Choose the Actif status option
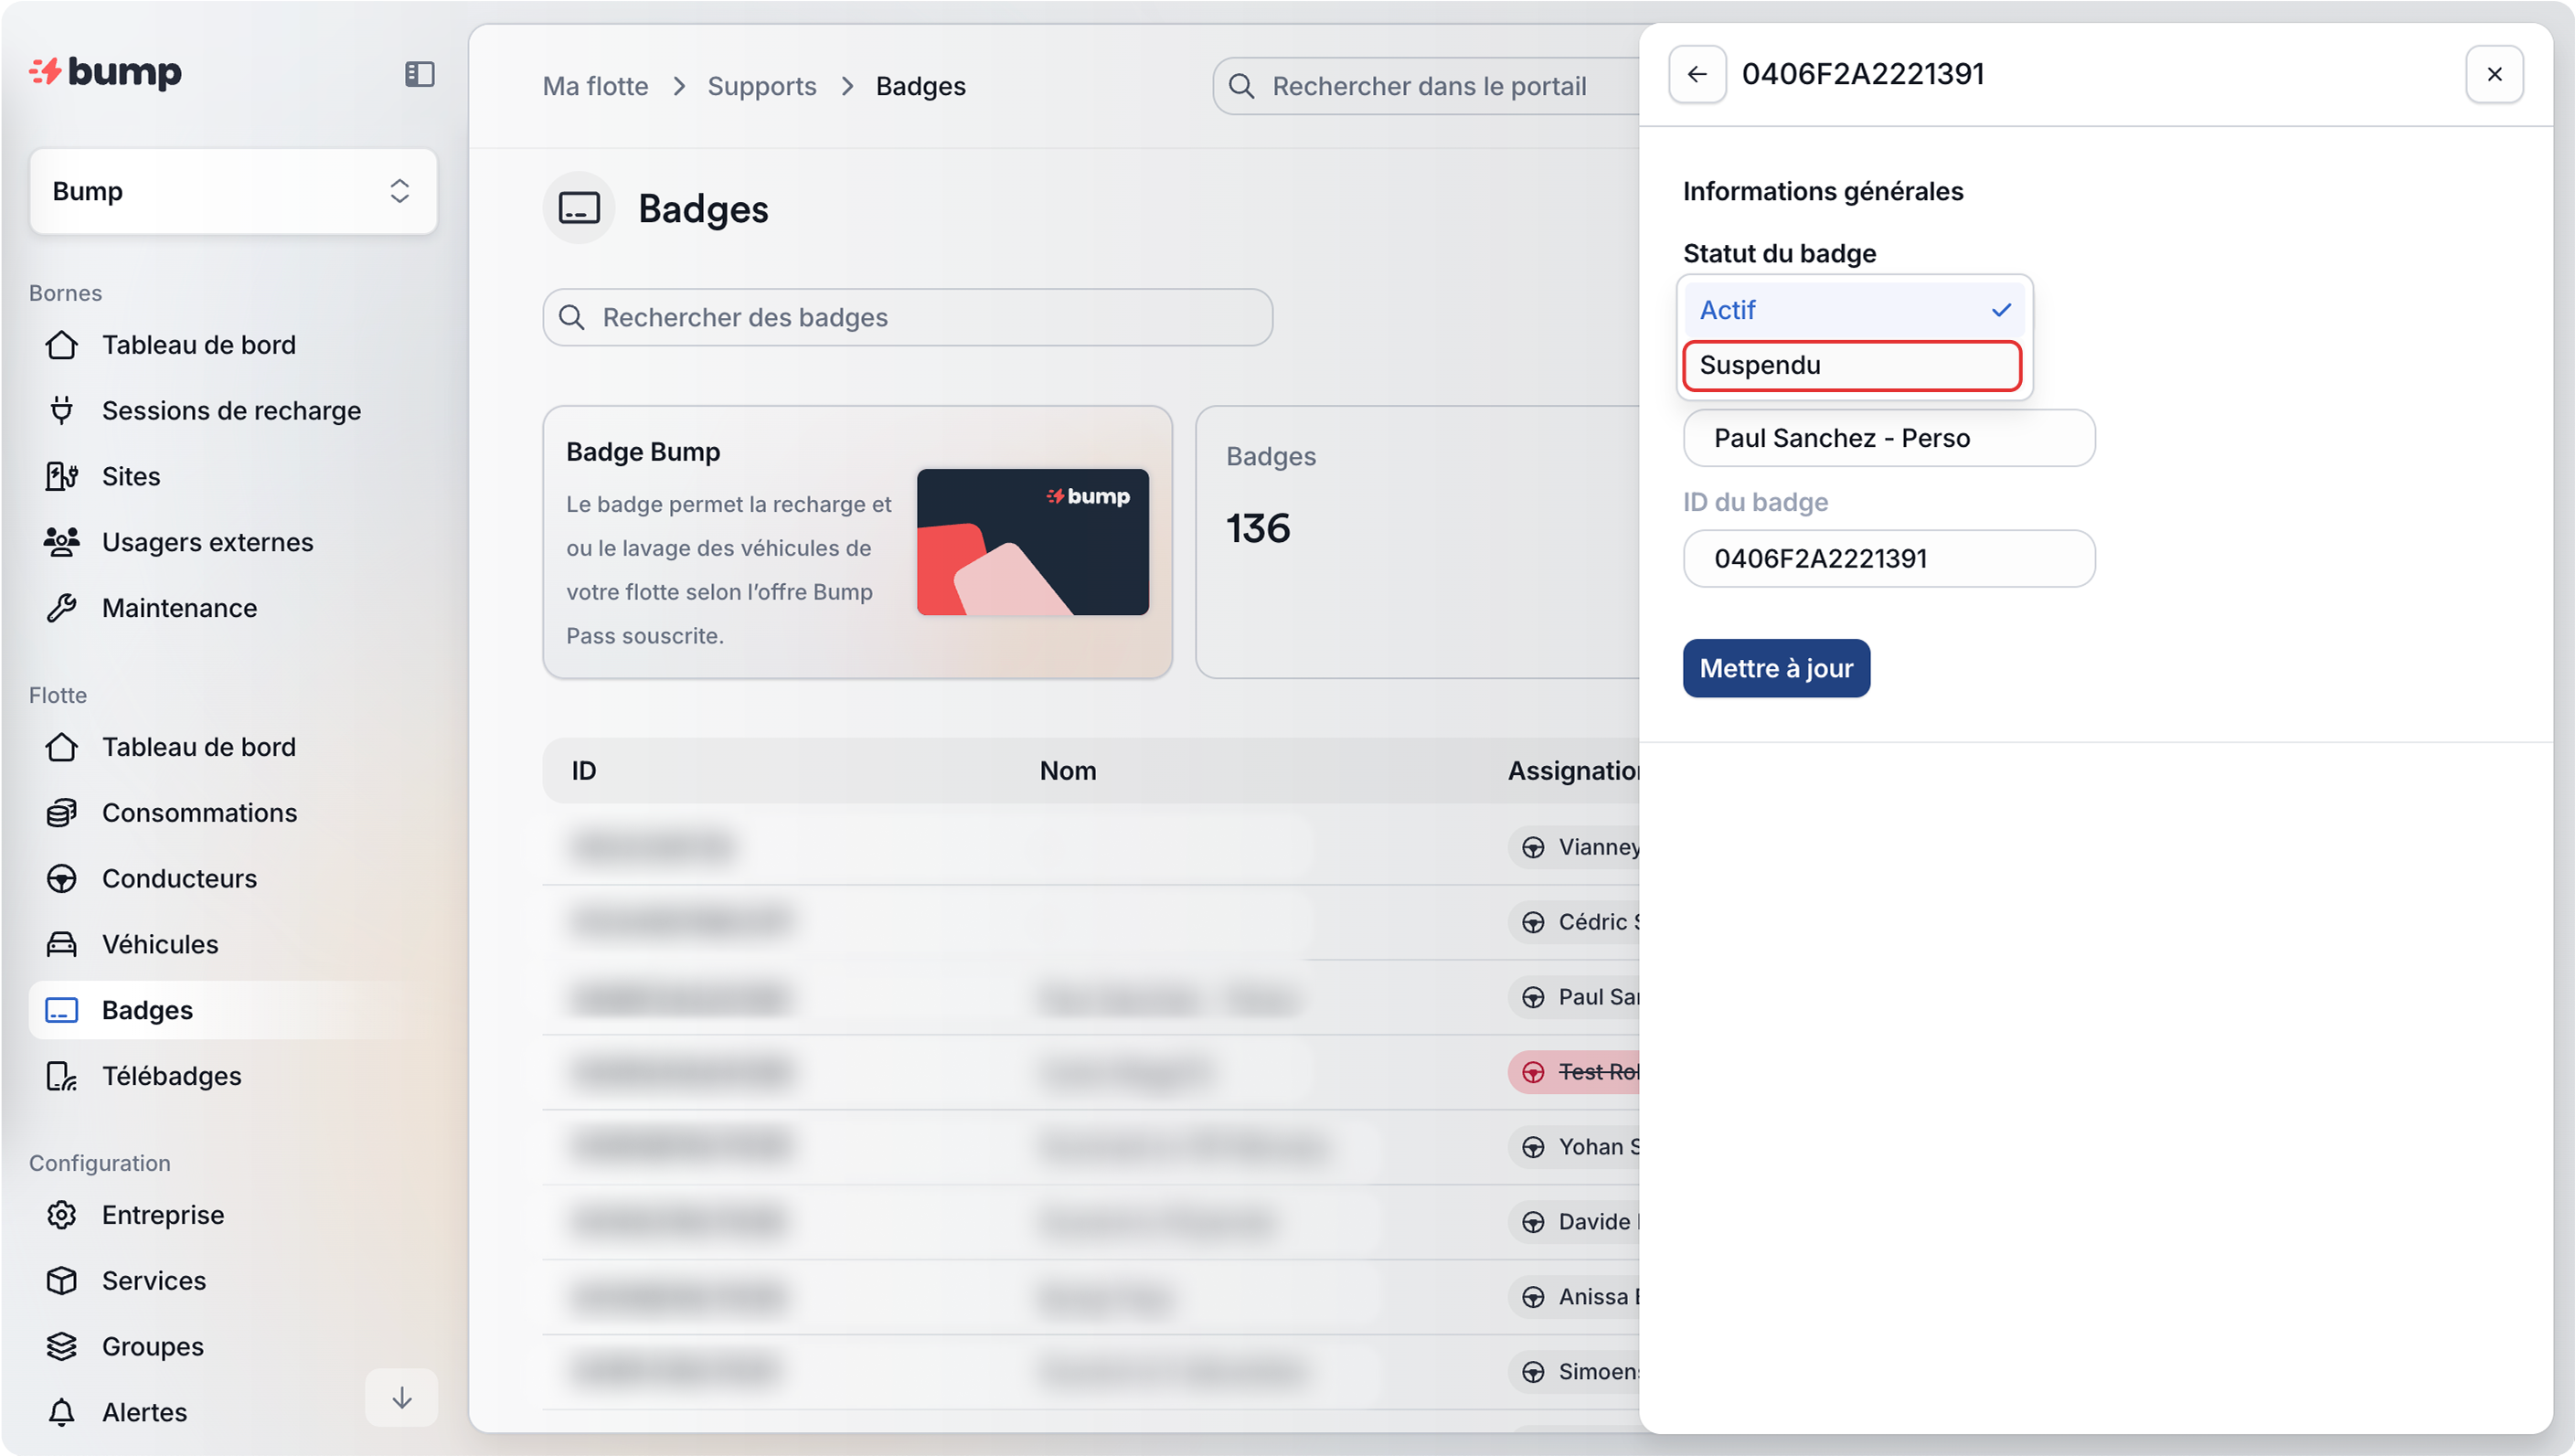The image size is (2575, 1456). pos(1853,310)
